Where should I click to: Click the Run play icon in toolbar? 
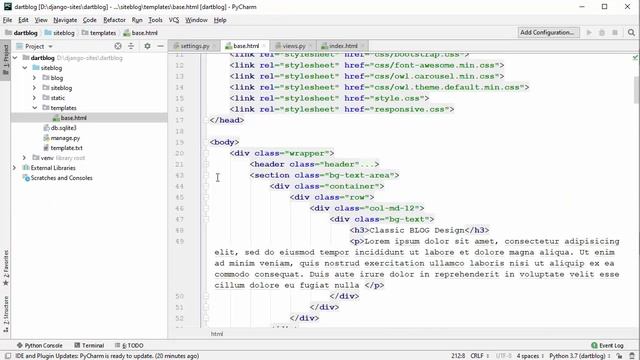click(589, 33)
